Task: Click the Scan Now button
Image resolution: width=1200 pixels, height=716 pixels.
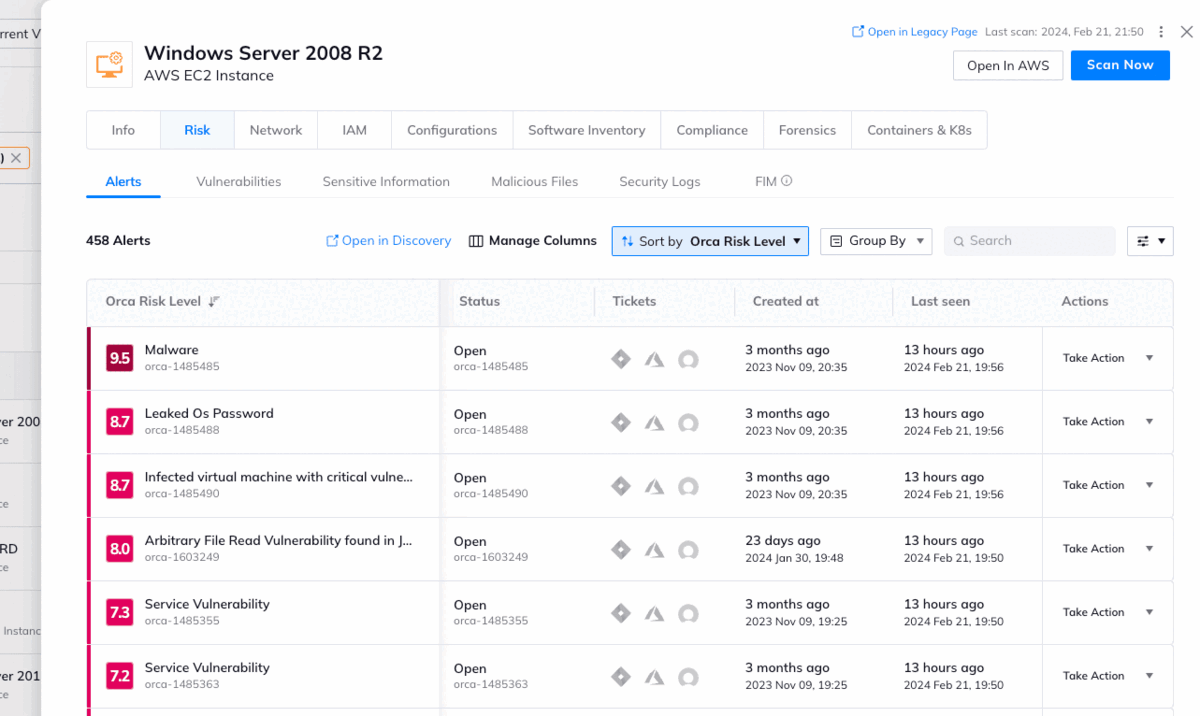Action: [1120, 65]
